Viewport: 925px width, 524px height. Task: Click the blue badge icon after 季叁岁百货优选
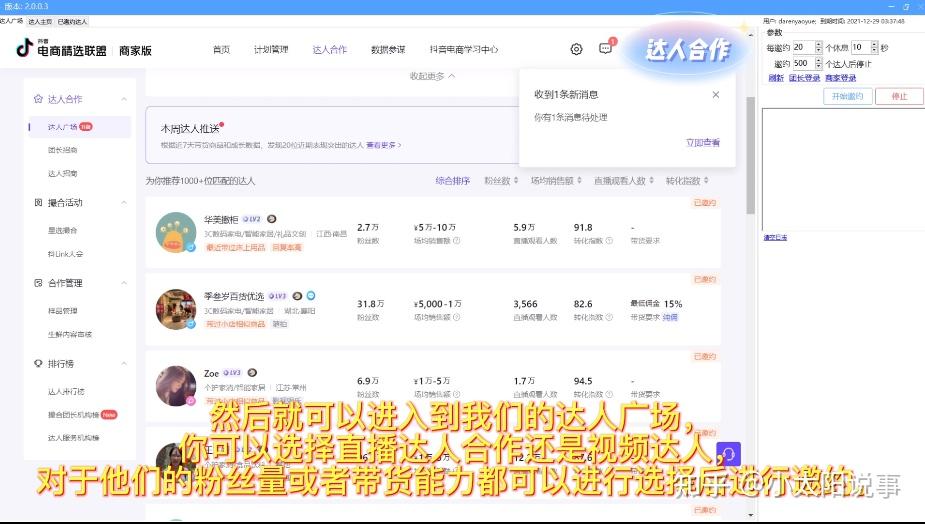[x=311, y=296]
